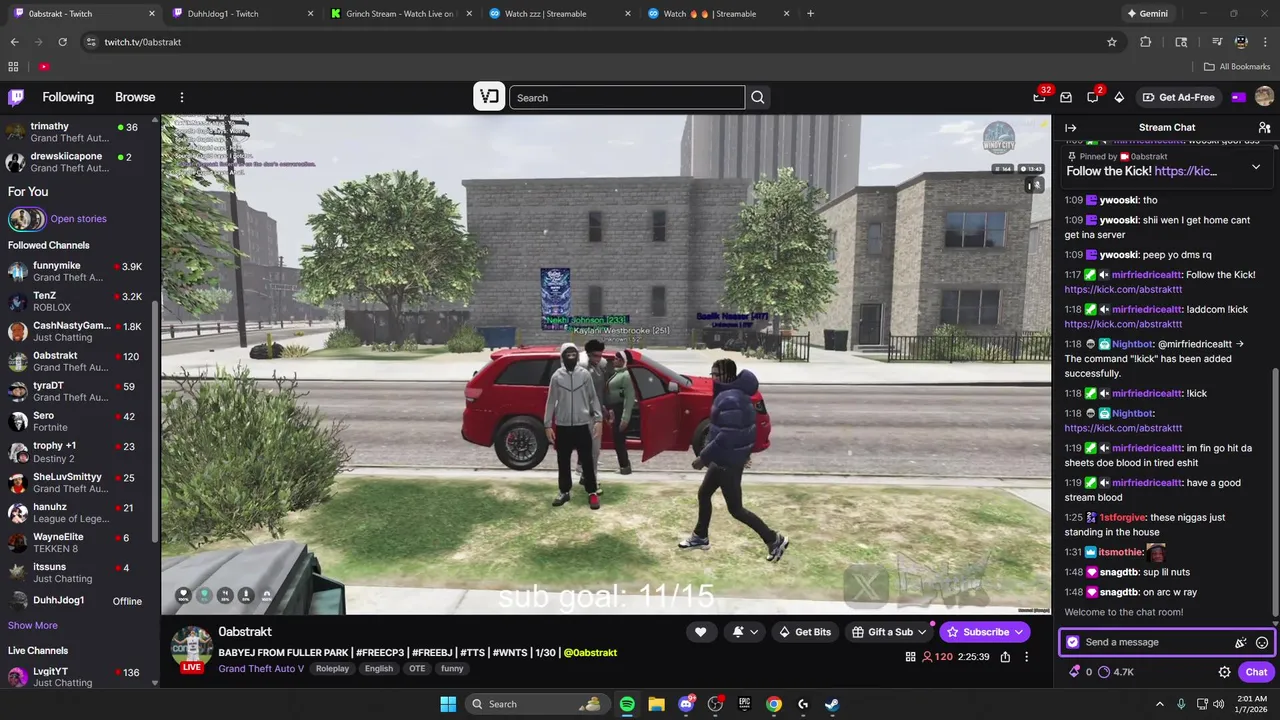Click the Roleplay tag
1280x720 pixels.
(333, 669)
